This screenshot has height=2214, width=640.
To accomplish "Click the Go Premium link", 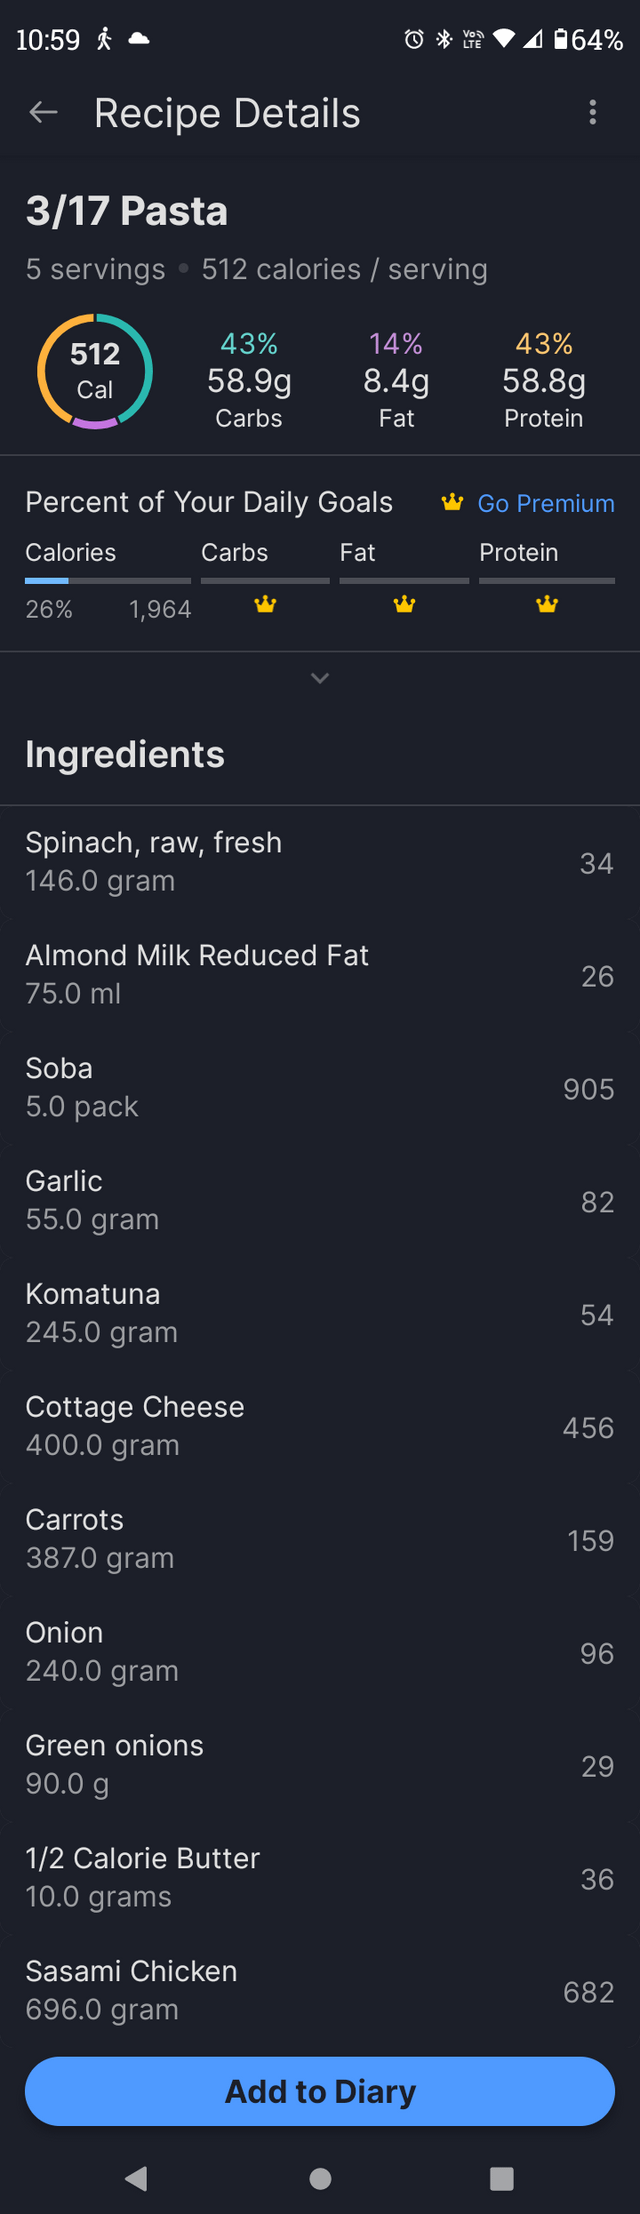I will tap(546, 503).
